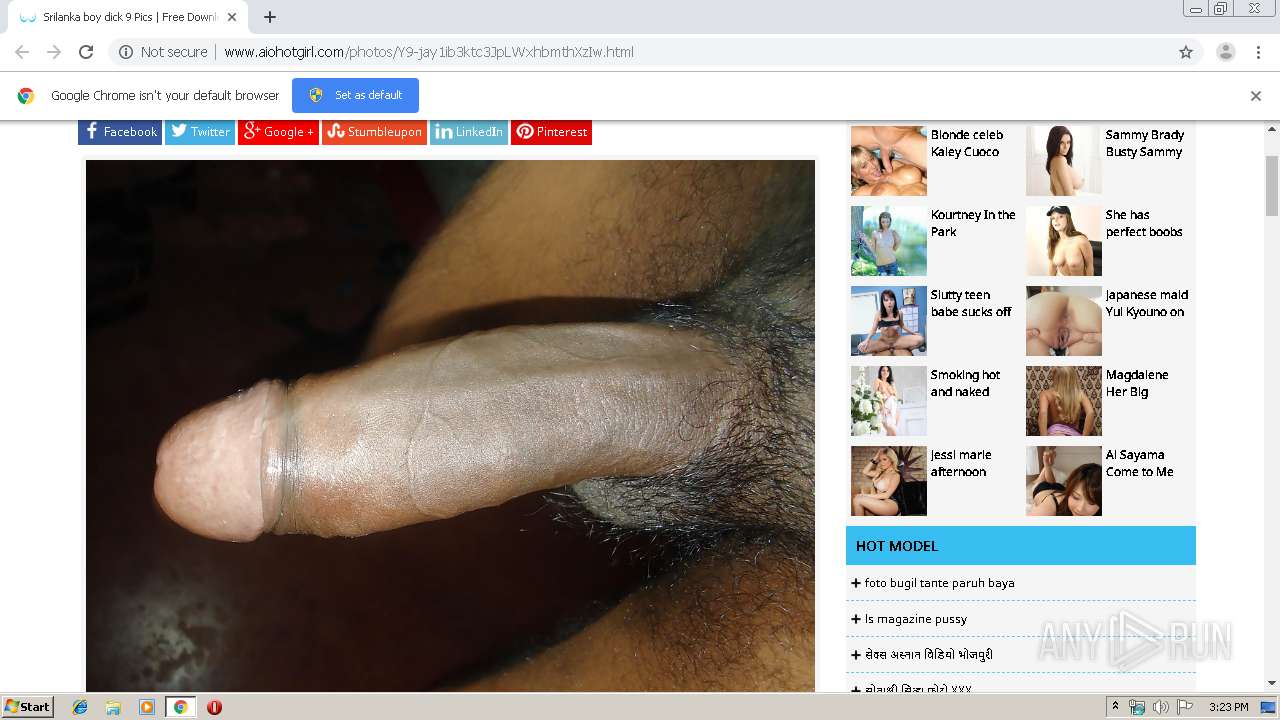Image resolution: width=1280 pixels, height=720 pixels.
Task: Launch Internet Explorer from the taskbar
Action: 80,707
